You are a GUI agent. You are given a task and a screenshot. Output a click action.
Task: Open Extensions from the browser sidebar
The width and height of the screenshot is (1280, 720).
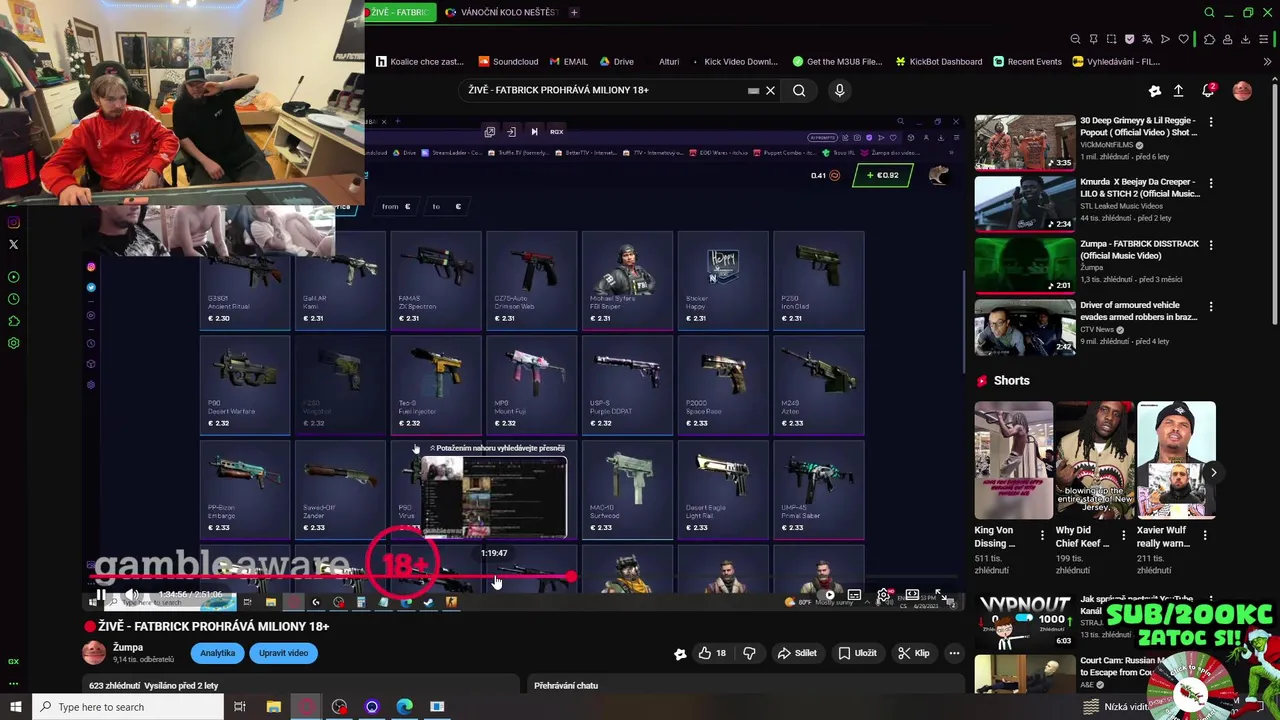(14, 321)
